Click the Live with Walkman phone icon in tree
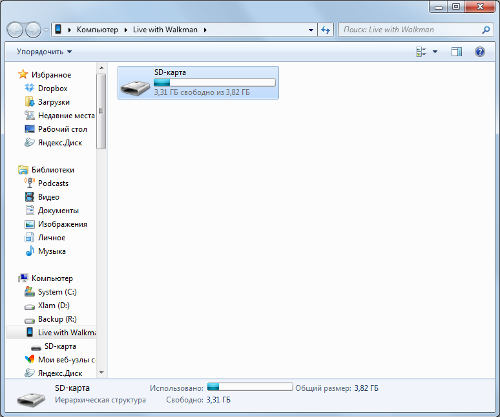Viewport: 500px width, 417px height. click(x=30, y=332)
